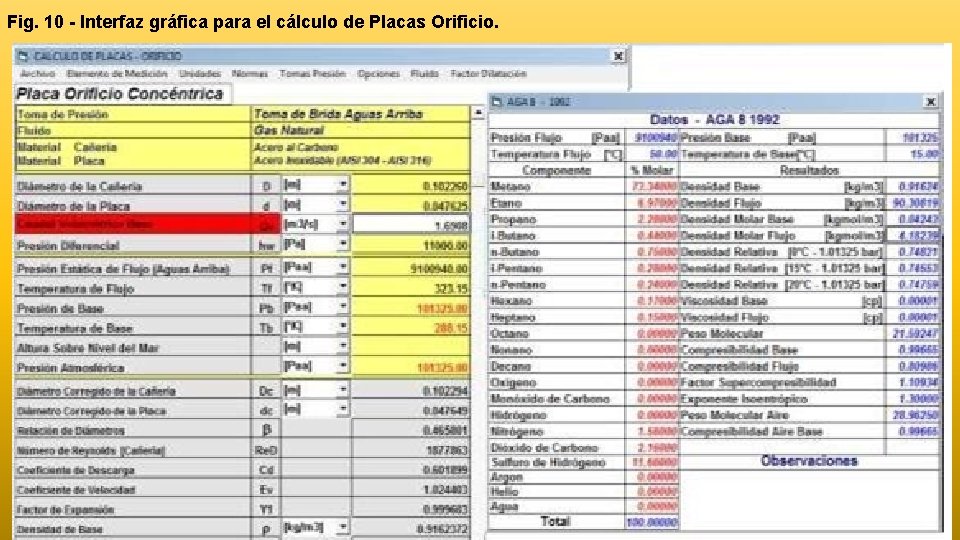The height and width of the screenshot is (540, 960).
Task: Click the Presión Base value in AGA 8
Action: [x=912, y=138]
